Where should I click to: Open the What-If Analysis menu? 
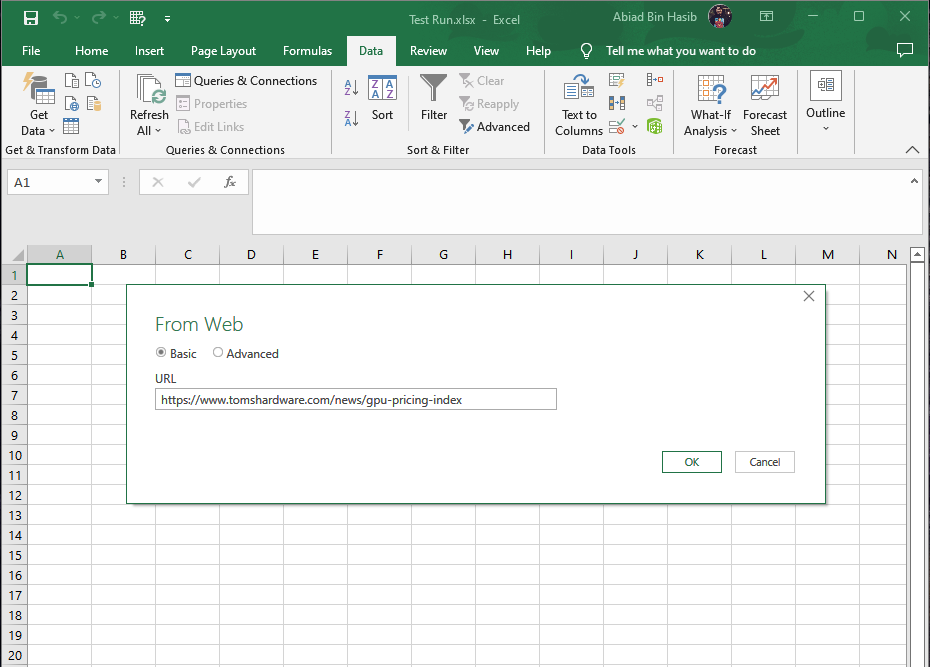(711, 106)
